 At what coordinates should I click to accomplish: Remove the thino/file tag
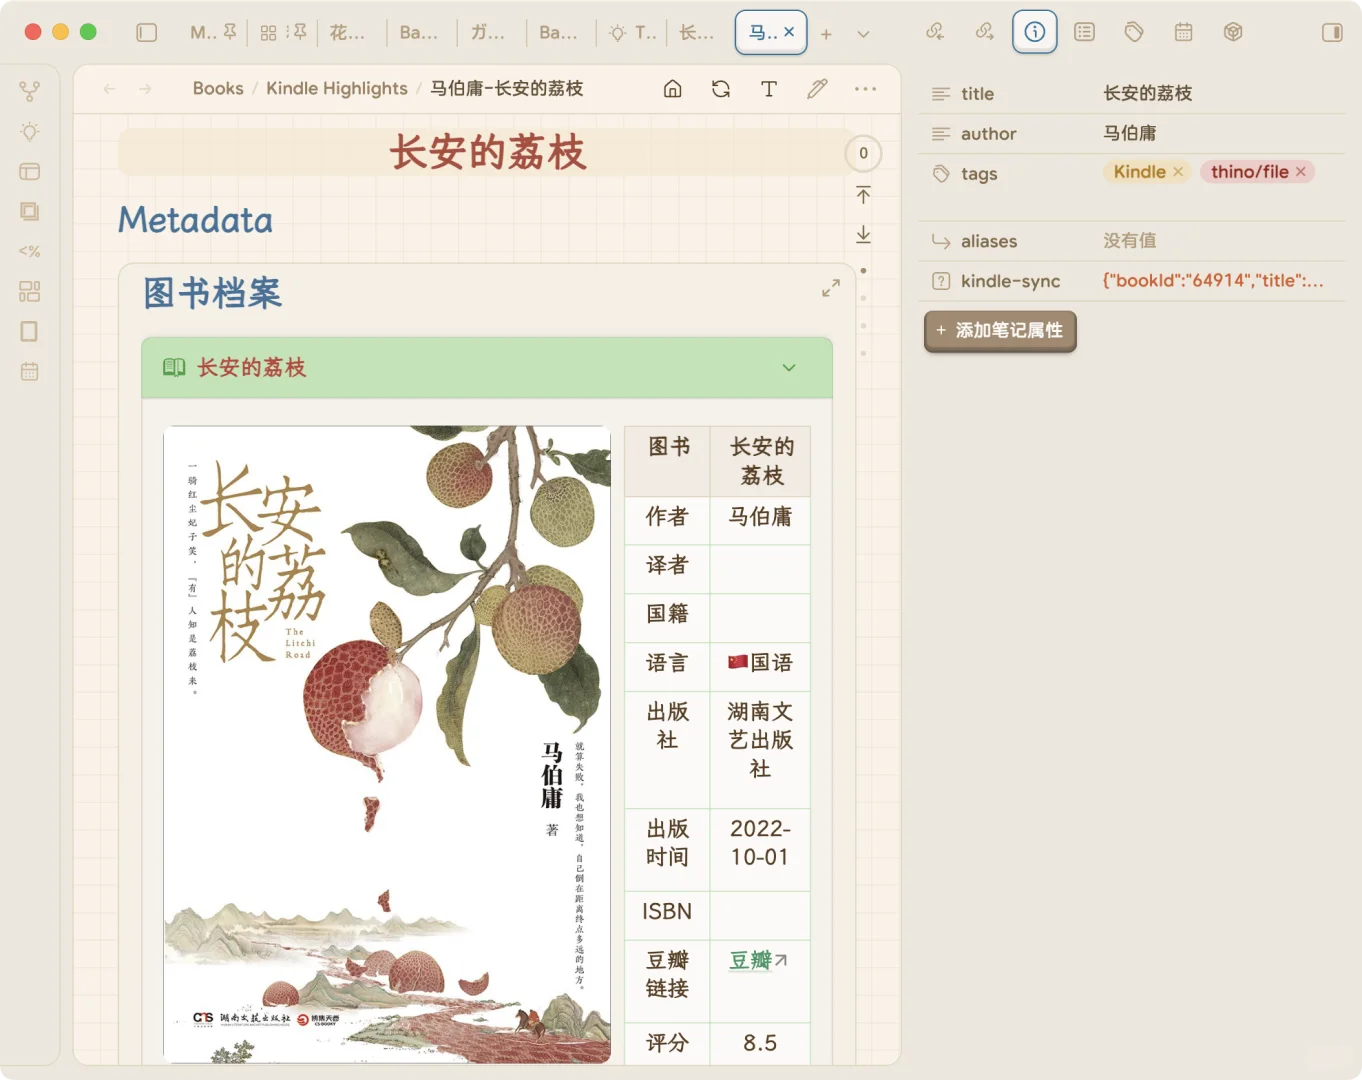tap(1301, 172)
